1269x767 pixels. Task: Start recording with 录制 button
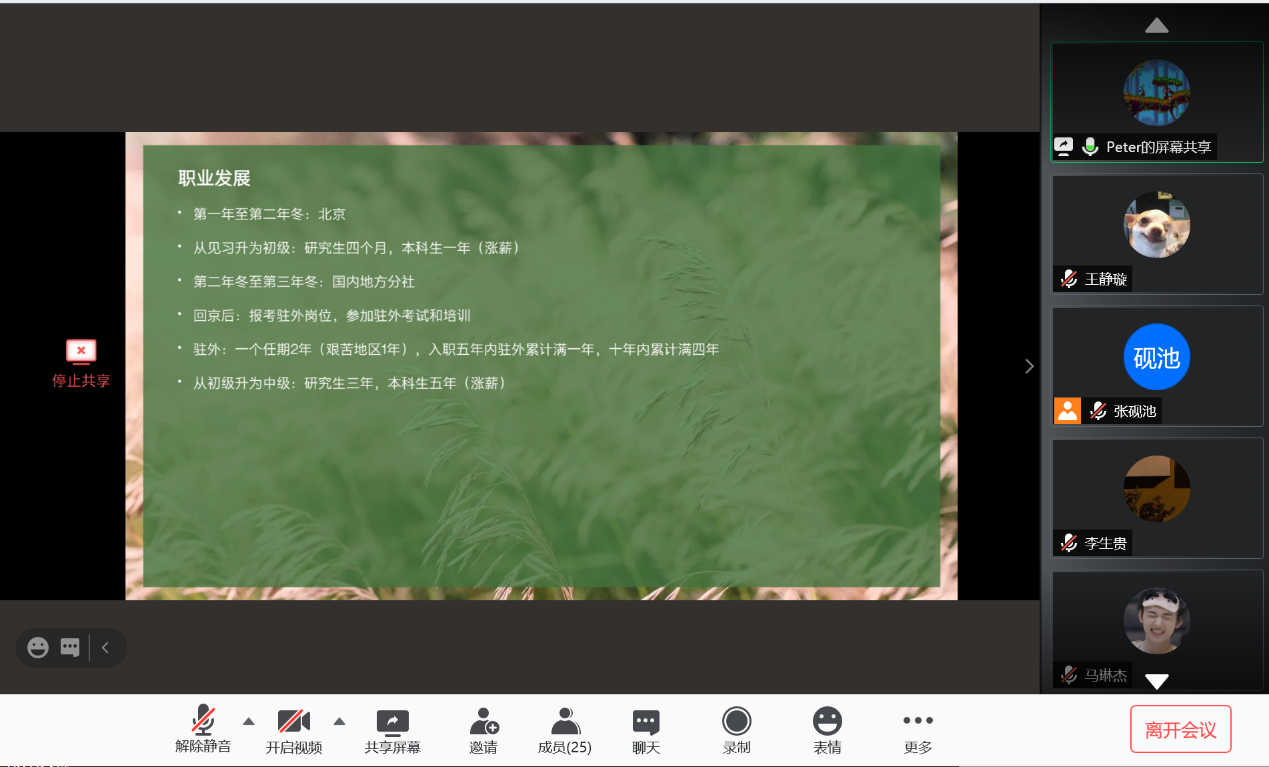click(x=737, y=729)
